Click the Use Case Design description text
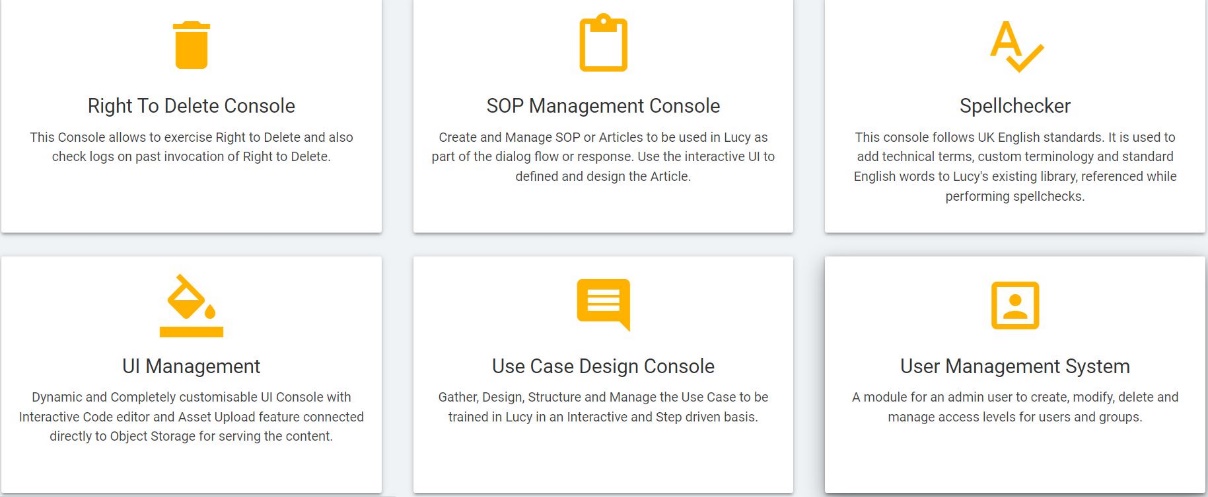The height and width of the screenshot is (497, 1208). 603,407
